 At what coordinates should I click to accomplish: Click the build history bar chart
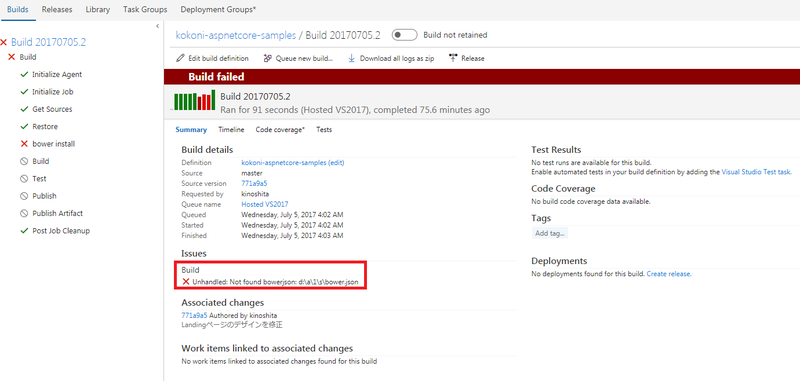pos(194,100)
